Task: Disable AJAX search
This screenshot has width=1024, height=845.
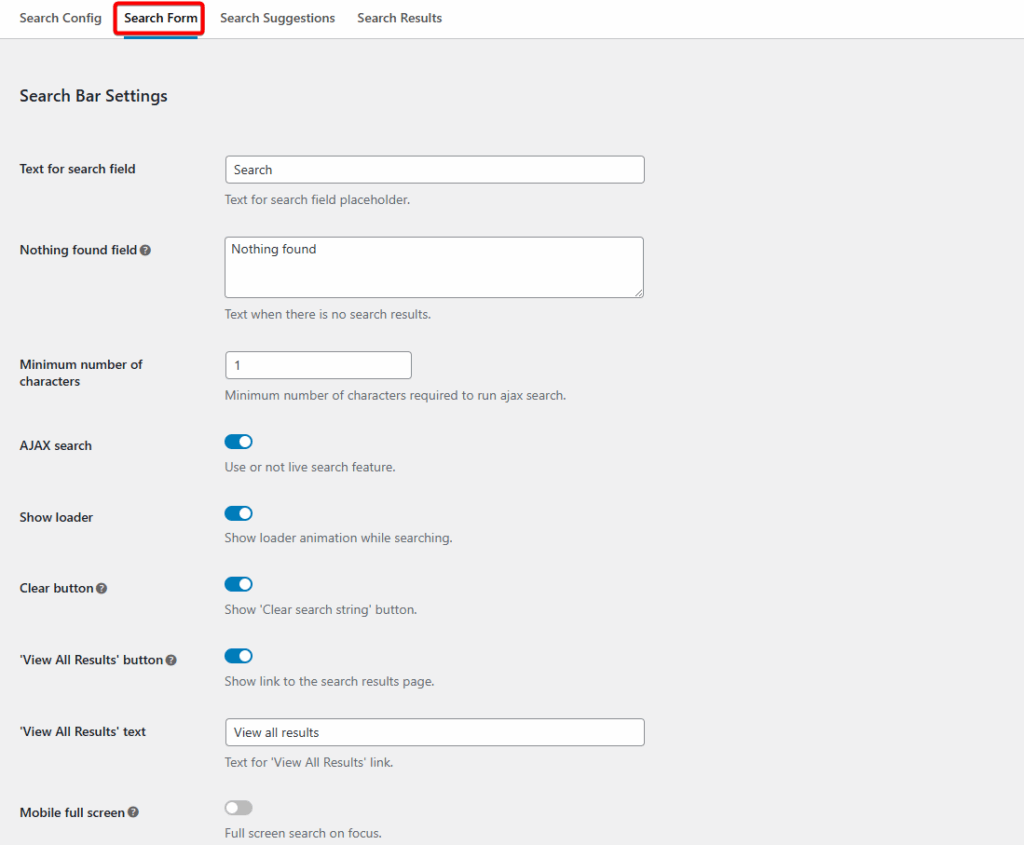Action: pyautogui.click(x=238, y=442)
